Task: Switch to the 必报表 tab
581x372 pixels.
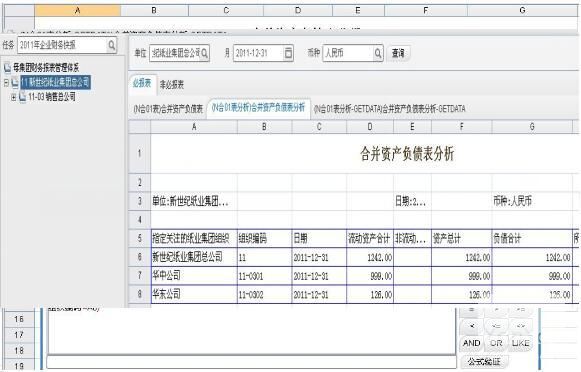Action: tap(142, 83)
